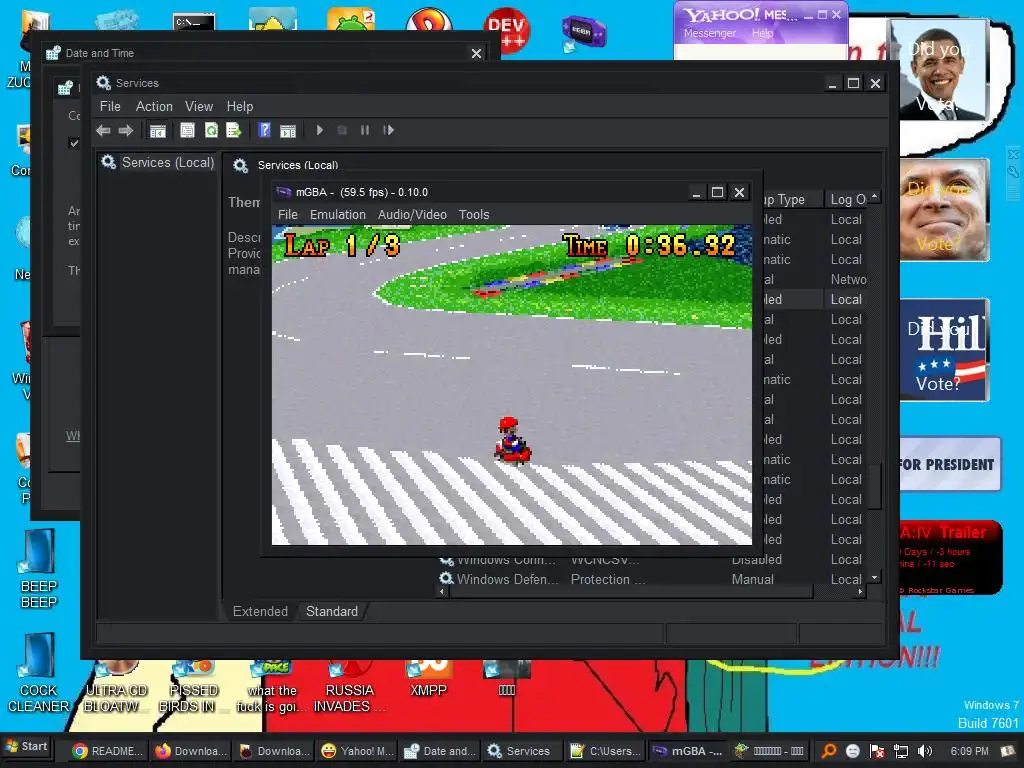The width and height of the screenshot is (1024, 768).
Task: Open Audio/Video menu in mGBA
Action: click(412, 215)
